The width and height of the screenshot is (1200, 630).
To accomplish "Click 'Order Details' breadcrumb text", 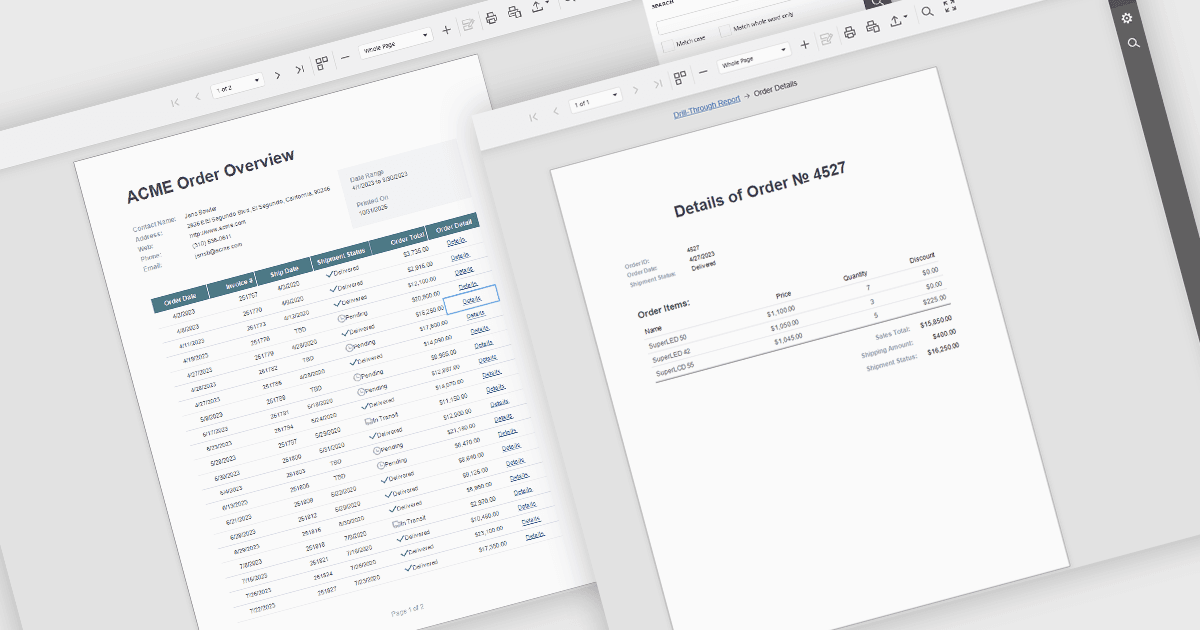I will pyautogui.click(x=776, y=89).
